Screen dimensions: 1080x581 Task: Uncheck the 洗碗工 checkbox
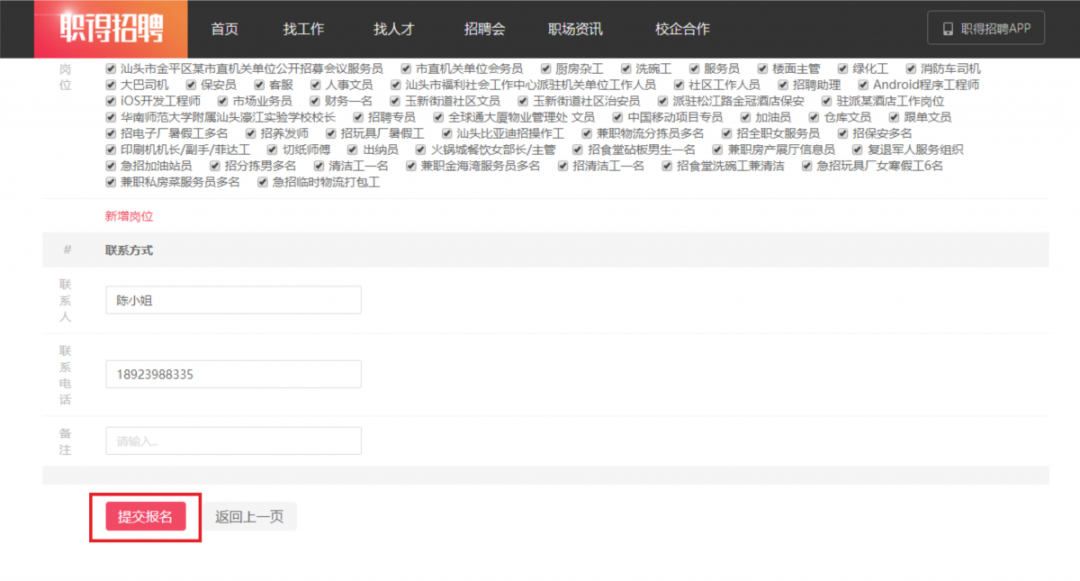[627, 69]
